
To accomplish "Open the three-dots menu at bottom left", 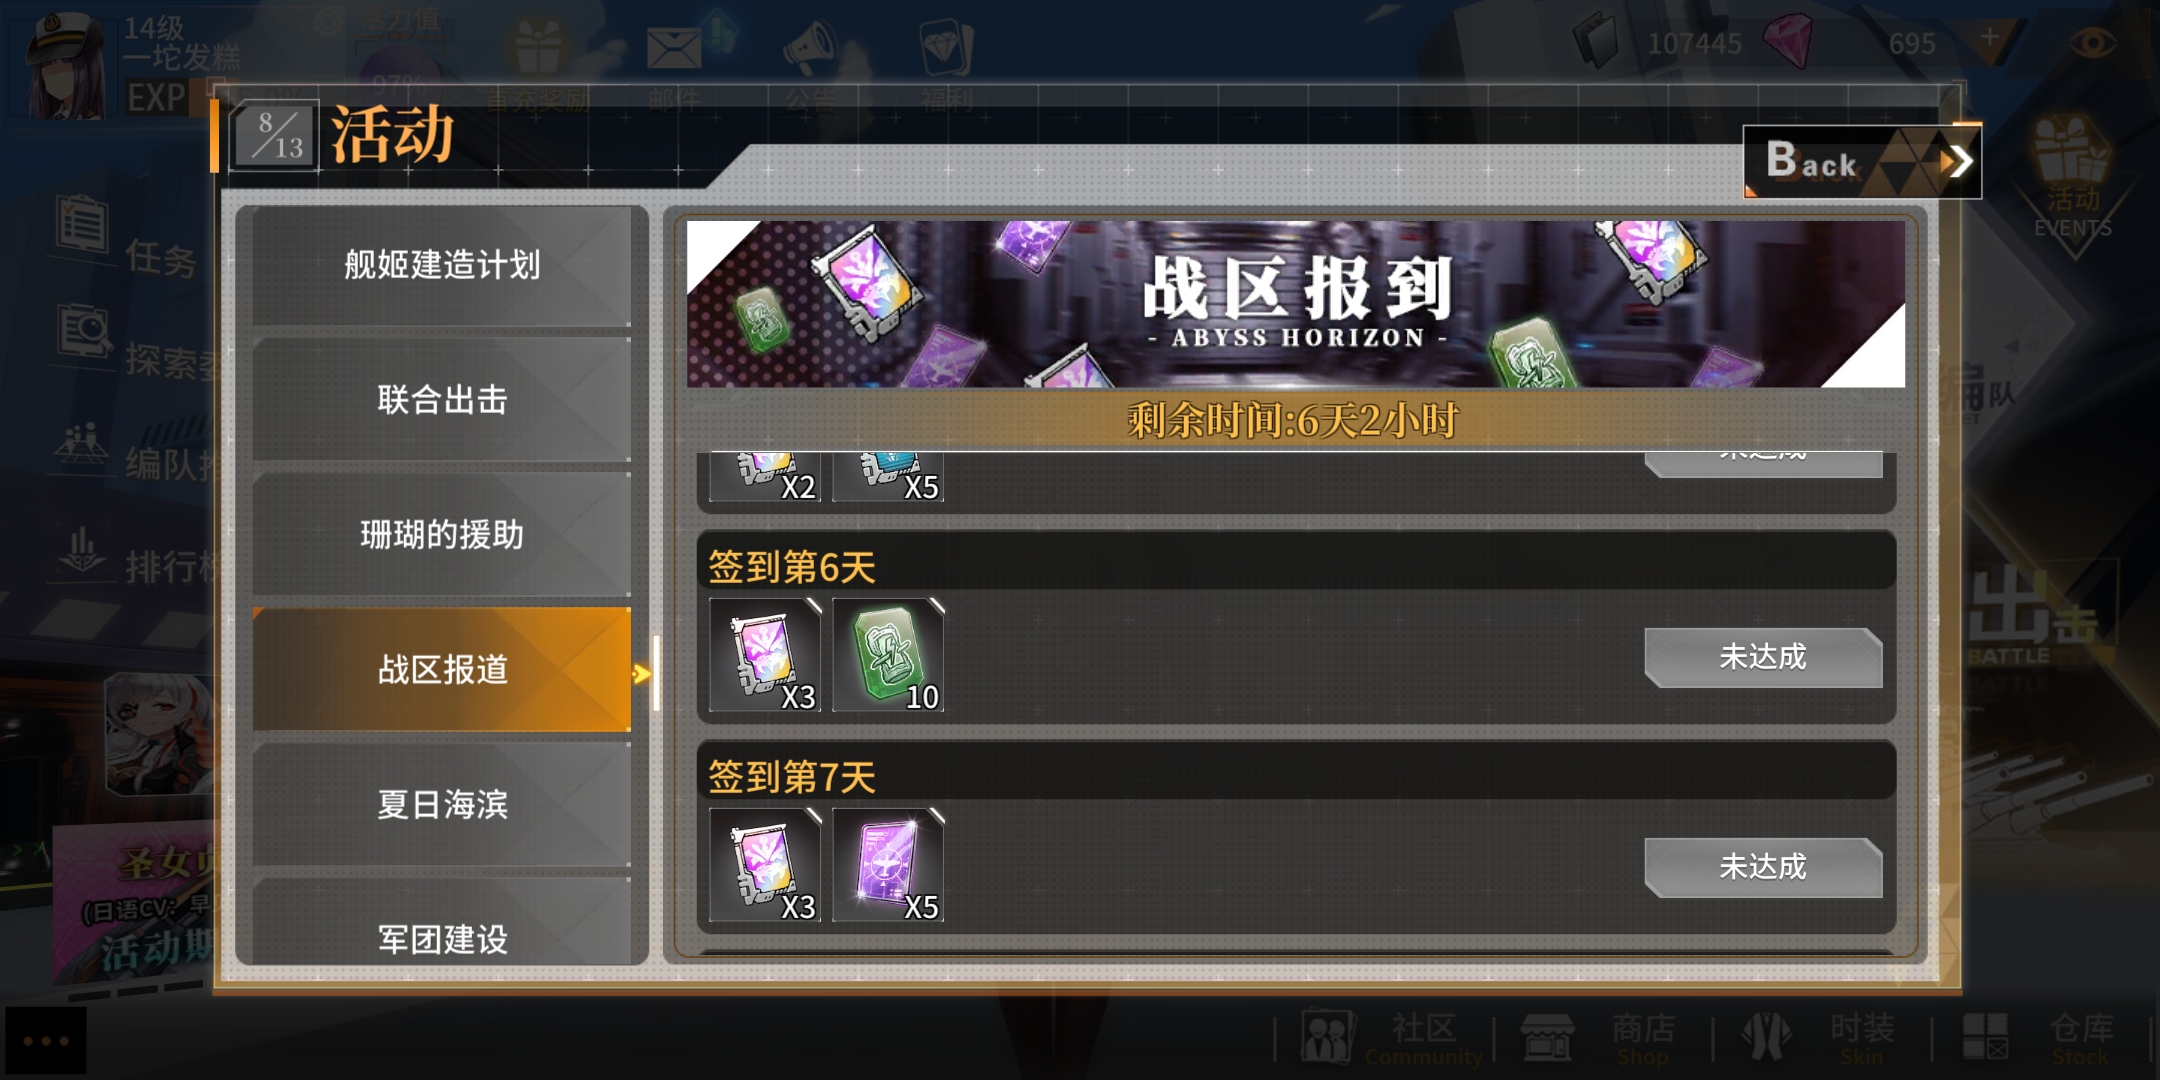I will click(x=45, y=1041).
